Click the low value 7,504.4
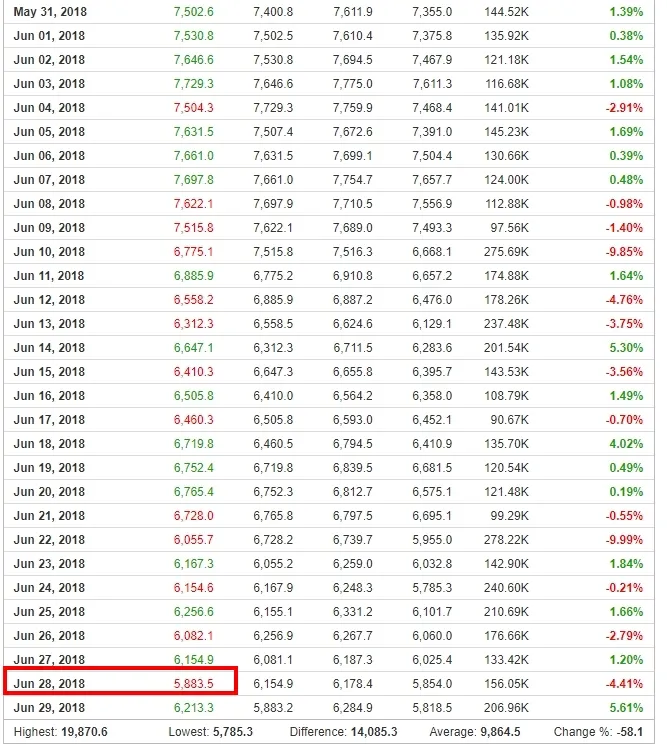This screenshot has width=667, height=744. pos(432,156)
